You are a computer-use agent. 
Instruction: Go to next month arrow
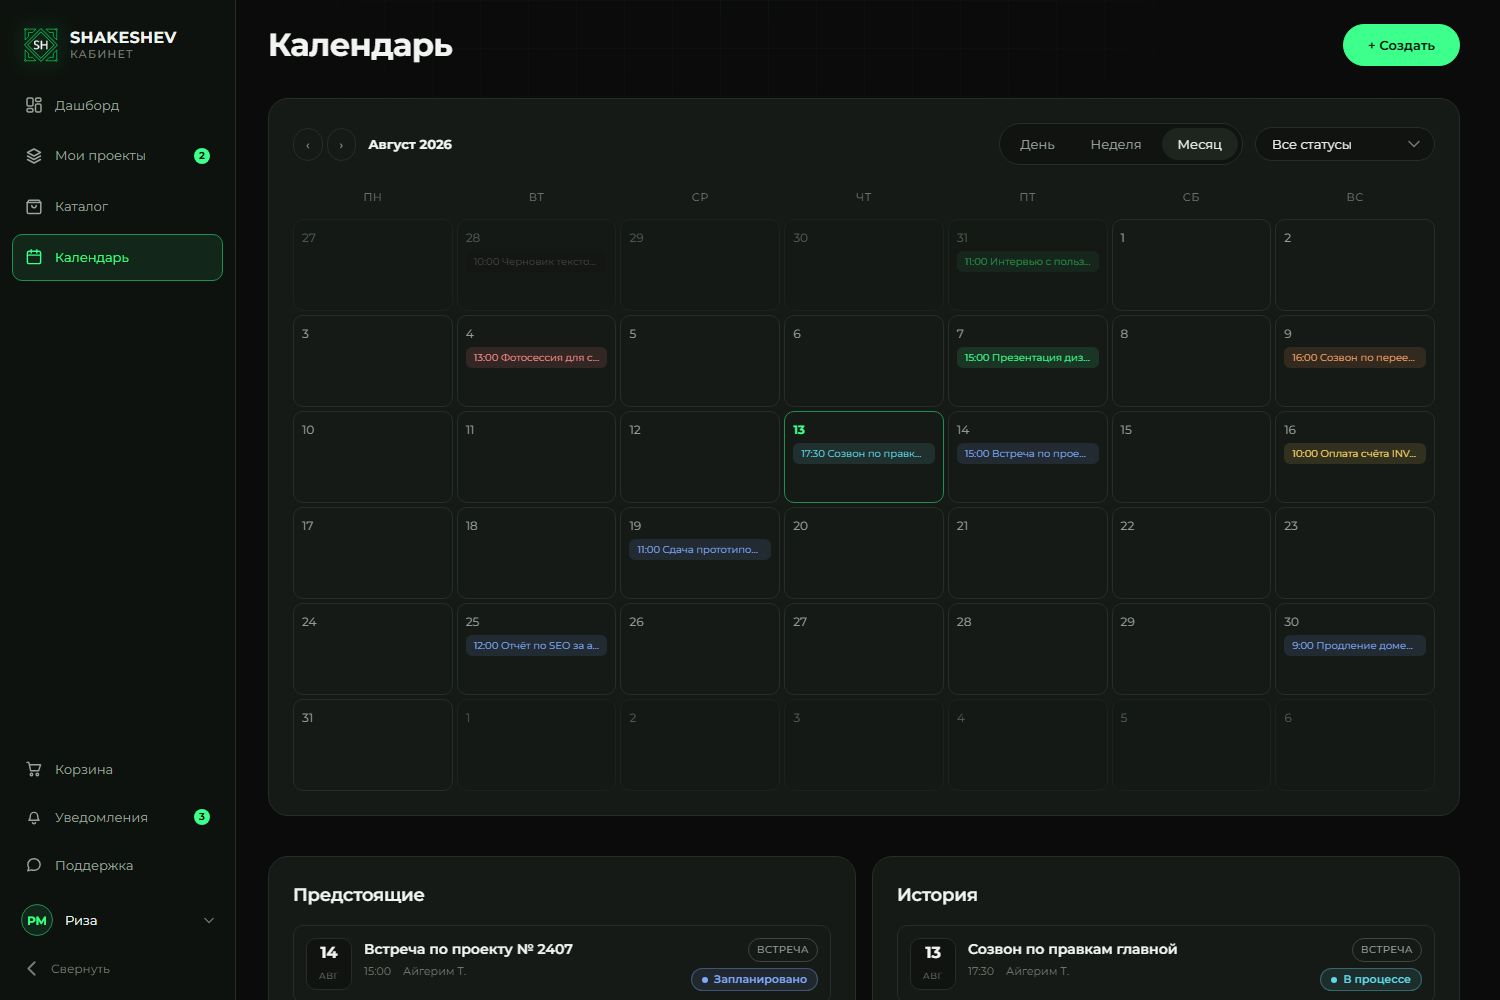342,145
